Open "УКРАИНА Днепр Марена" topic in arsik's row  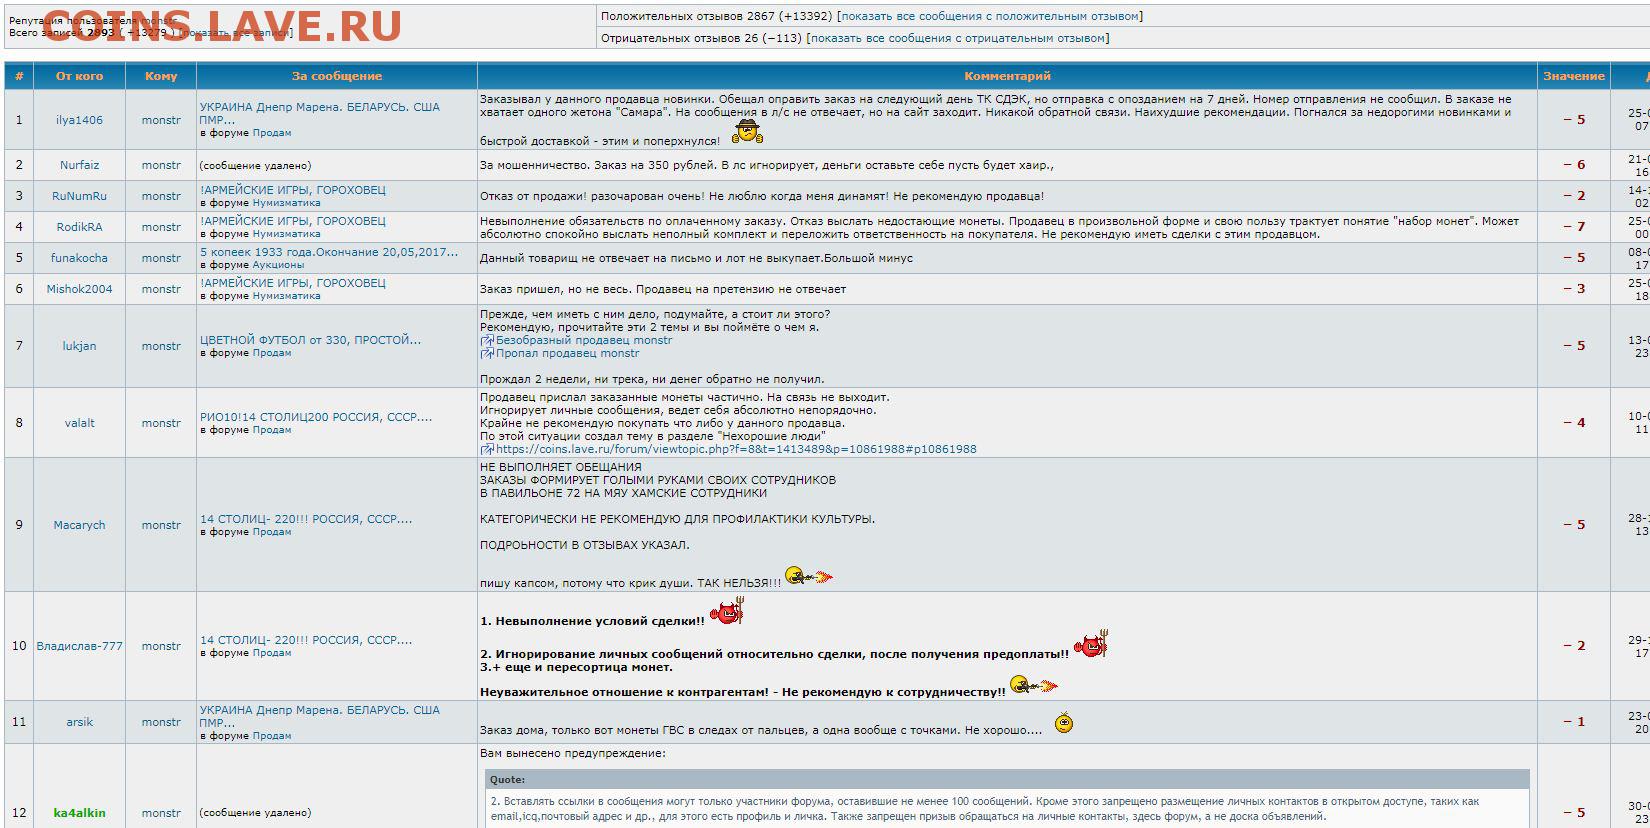click(x=320, y=716)
